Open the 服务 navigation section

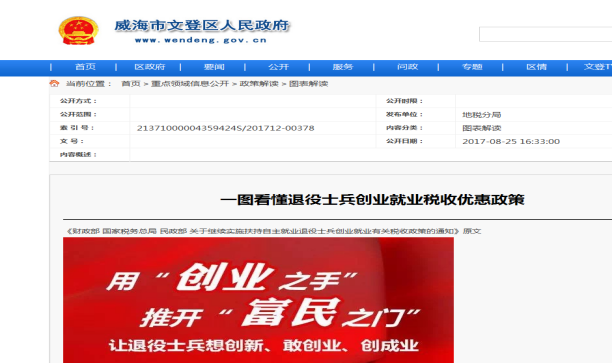(343, 67)
